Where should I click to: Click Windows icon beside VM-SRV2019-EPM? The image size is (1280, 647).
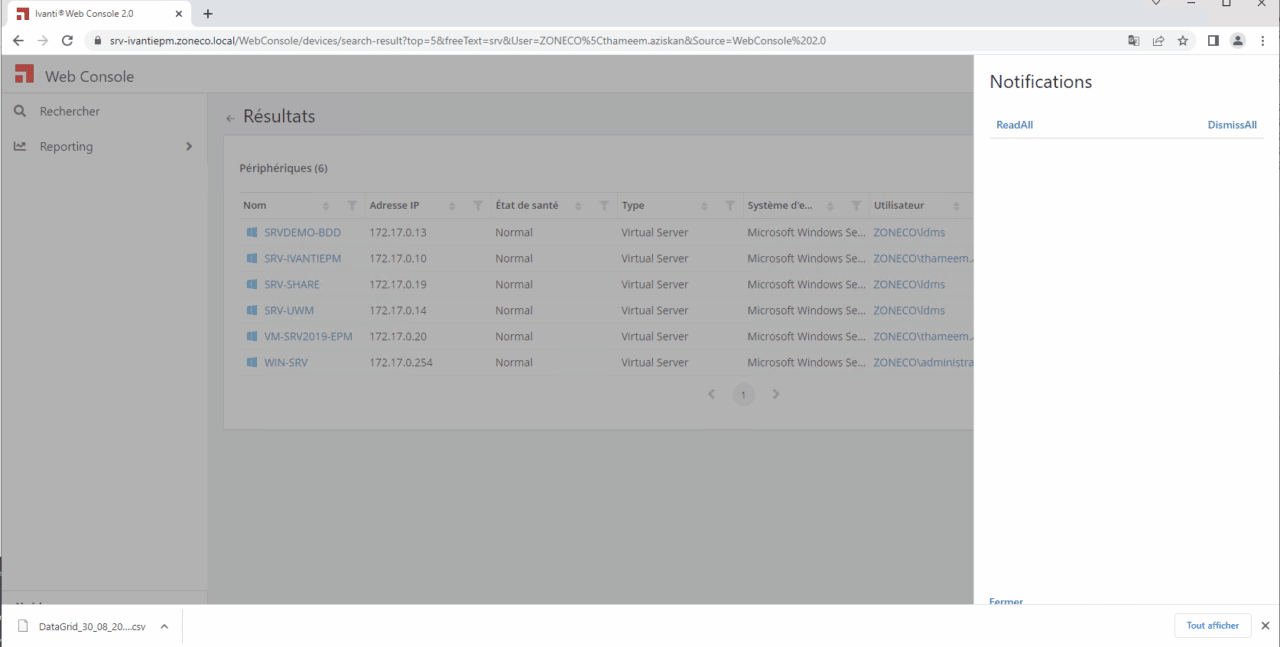(252, 336)
